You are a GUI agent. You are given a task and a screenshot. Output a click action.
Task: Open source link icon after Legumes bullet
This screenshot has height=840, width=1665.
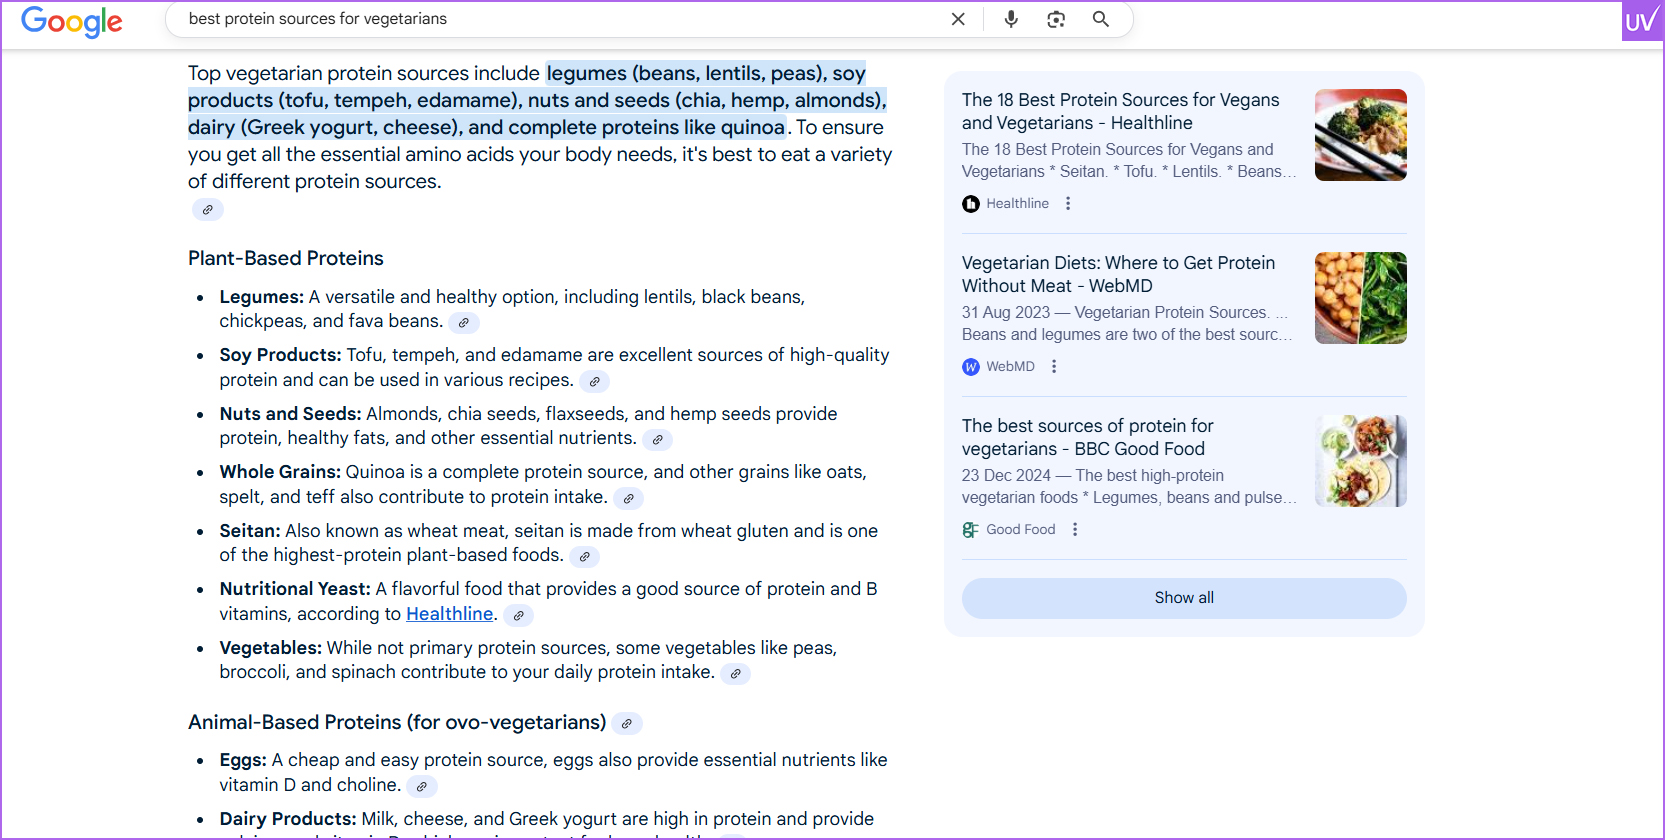463,323
